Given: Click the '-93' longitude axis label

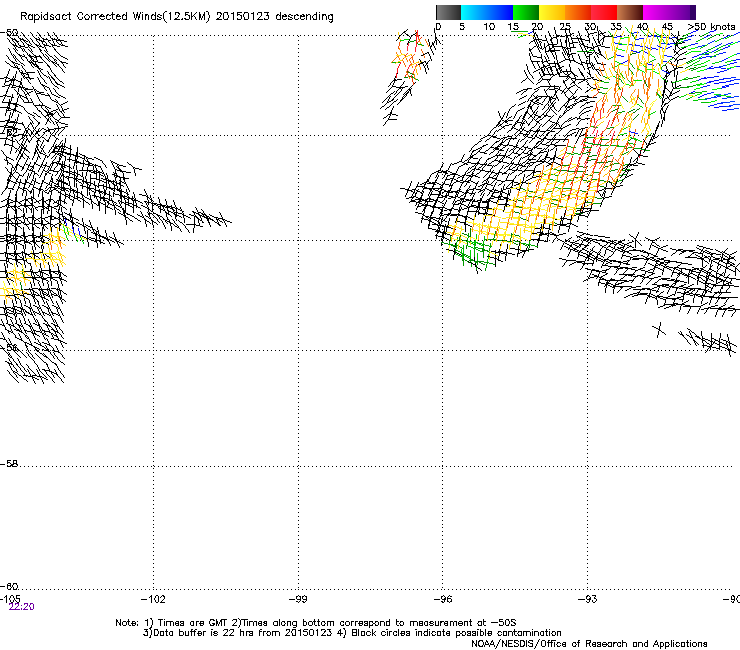Looking at the screenshot, I should coord(588,599).
